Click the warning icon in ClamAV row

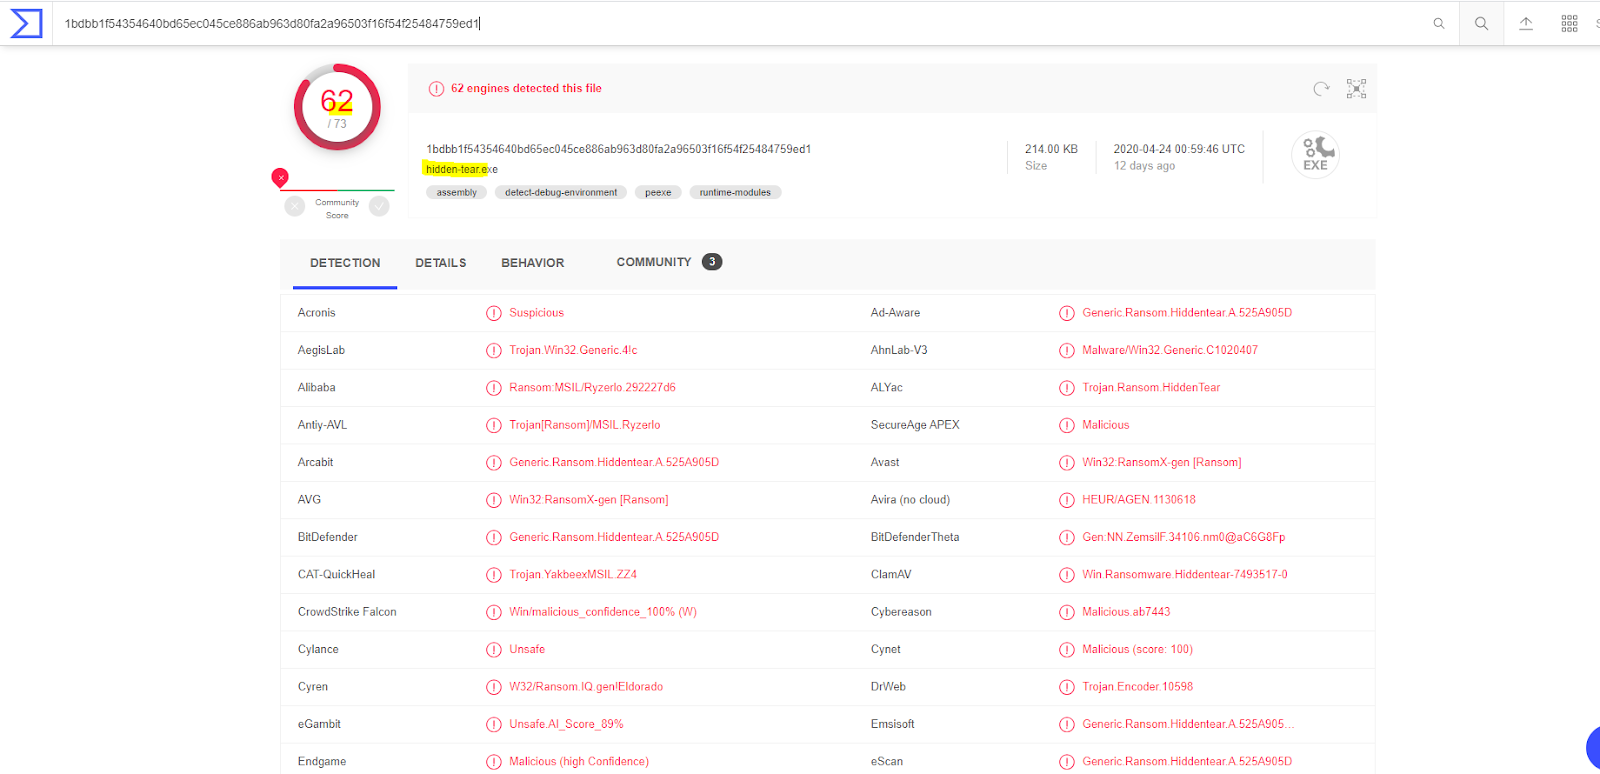click(1067, 575)
